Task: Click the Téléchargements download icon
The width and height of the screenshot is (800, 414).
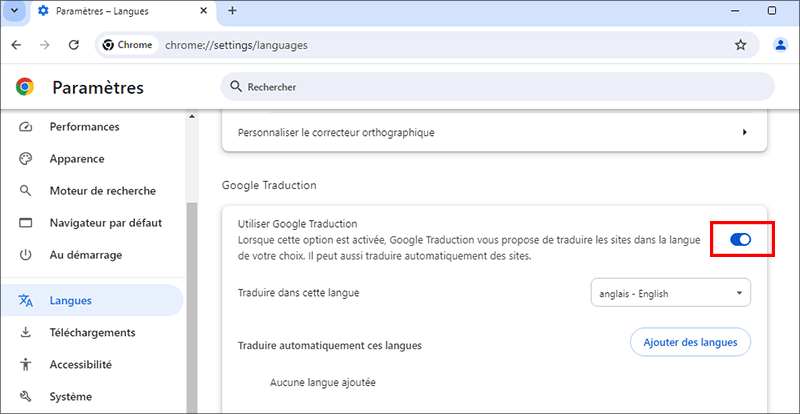Action: 25,333
